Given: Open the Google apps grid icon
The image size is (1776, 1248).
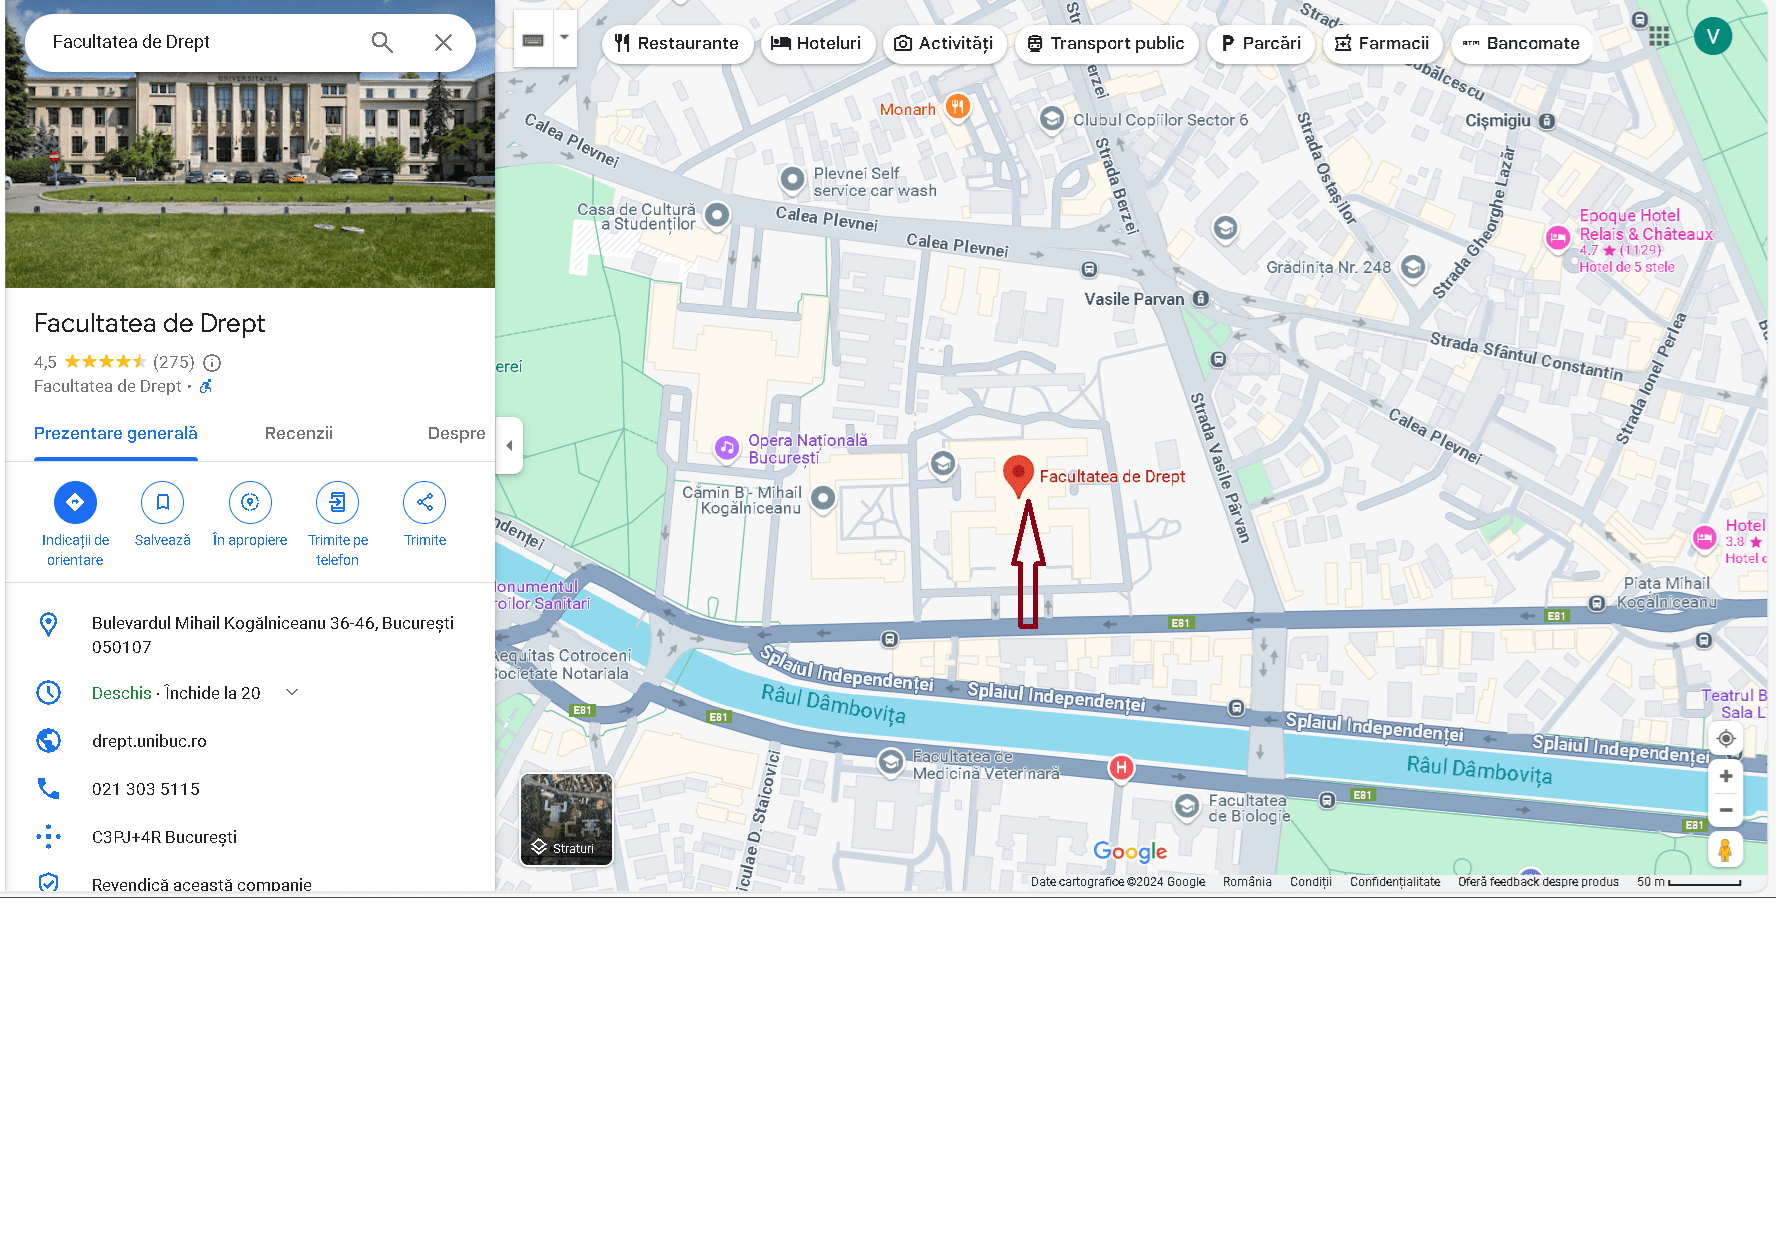Looking at the screenshot, I should (x=1659, y=37).
